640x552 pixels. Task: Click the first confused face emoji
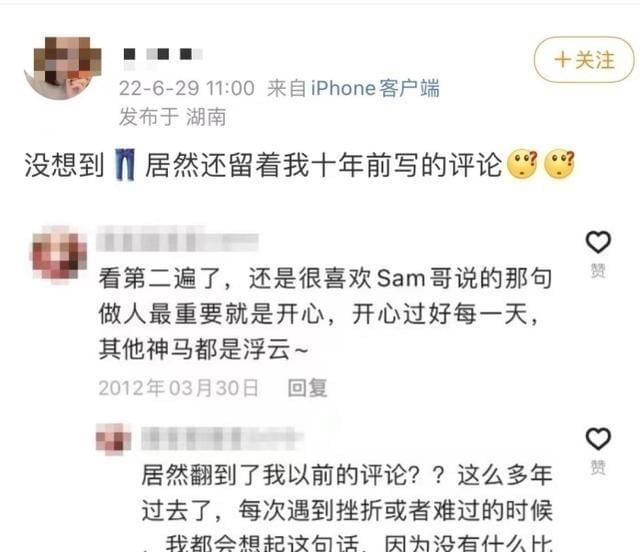[522, 164]
